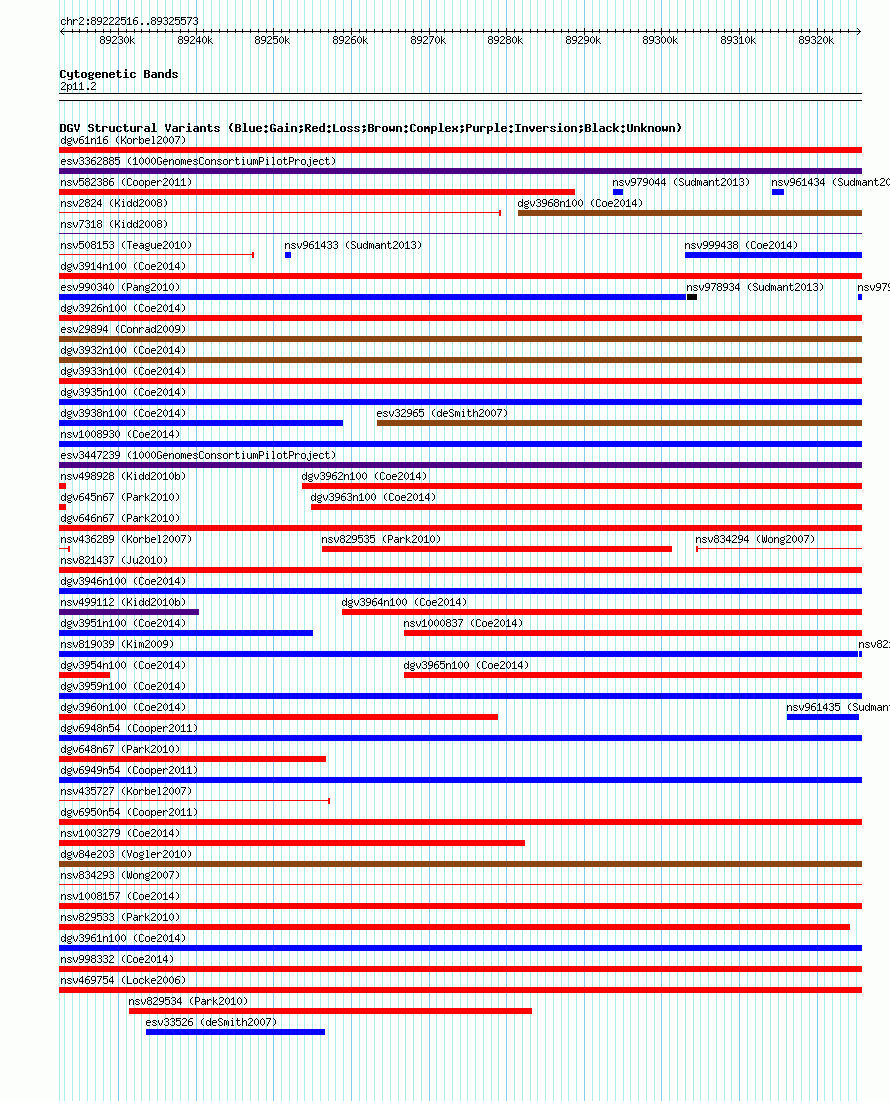This screenshot has width=890, height=1101.
Task: Open dgv3964n100 (Coe2014) variant
Action: click(404, 604)
